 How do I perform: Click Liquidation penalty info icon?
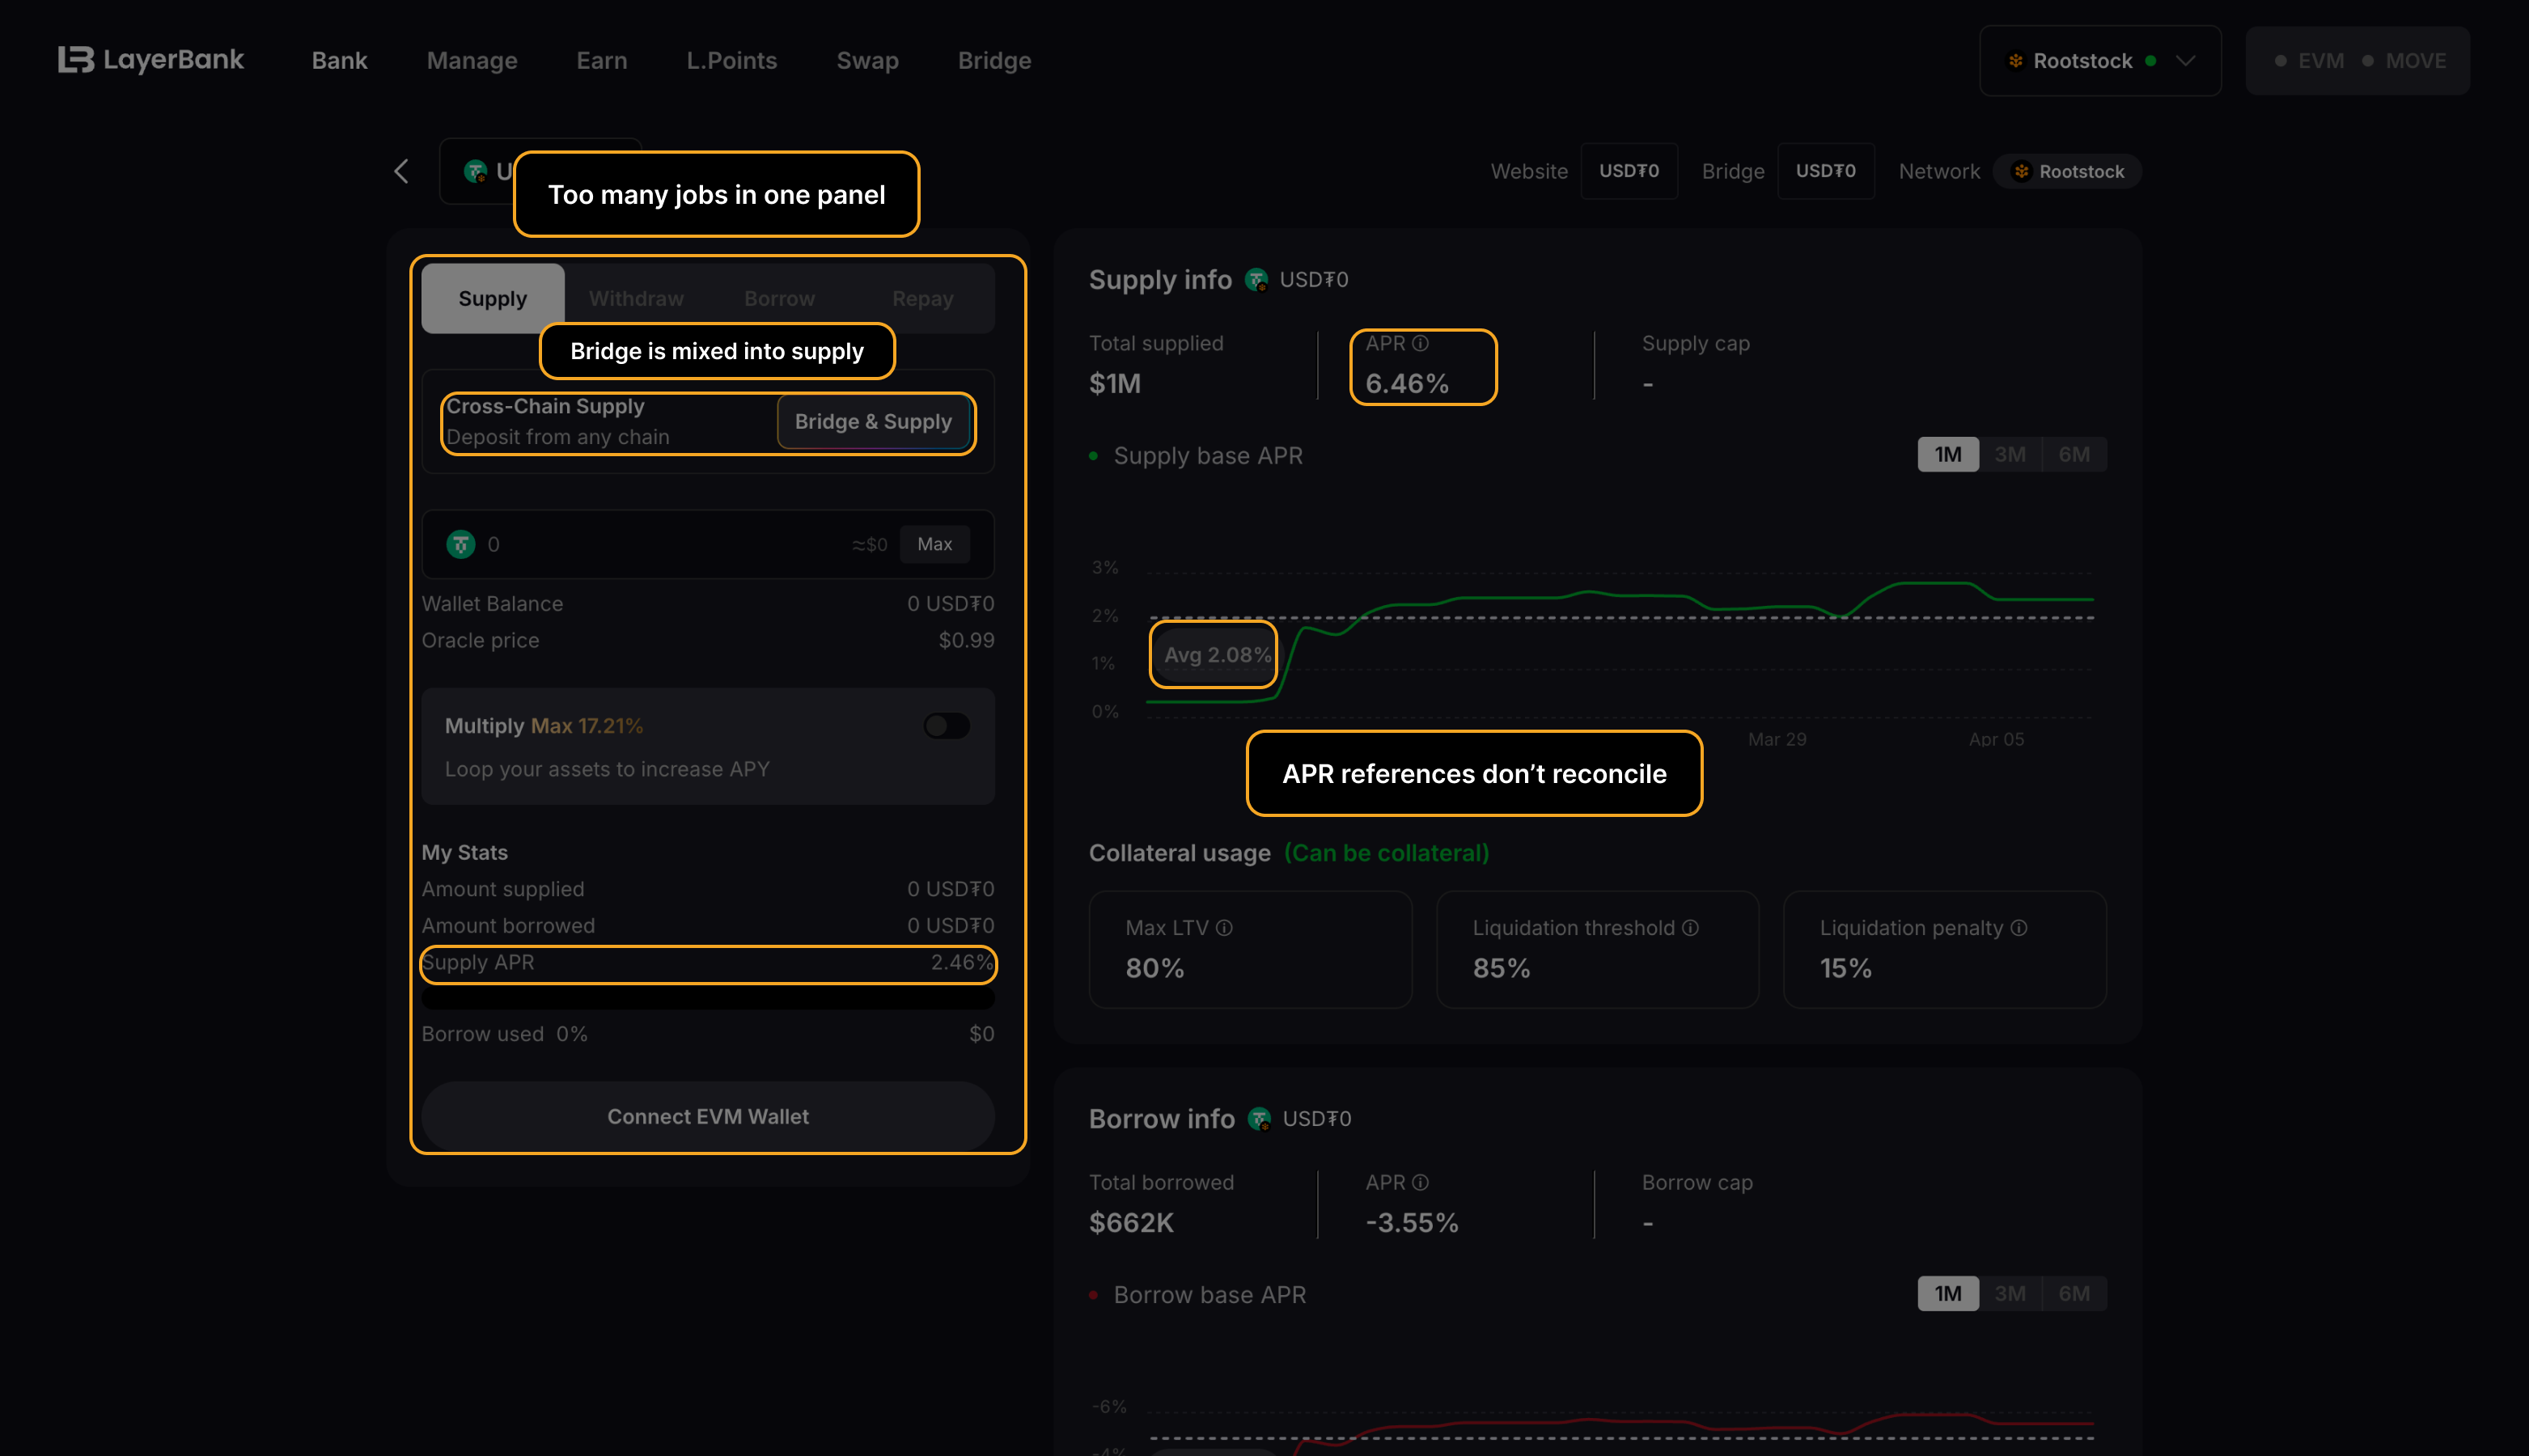[2019, 928]
